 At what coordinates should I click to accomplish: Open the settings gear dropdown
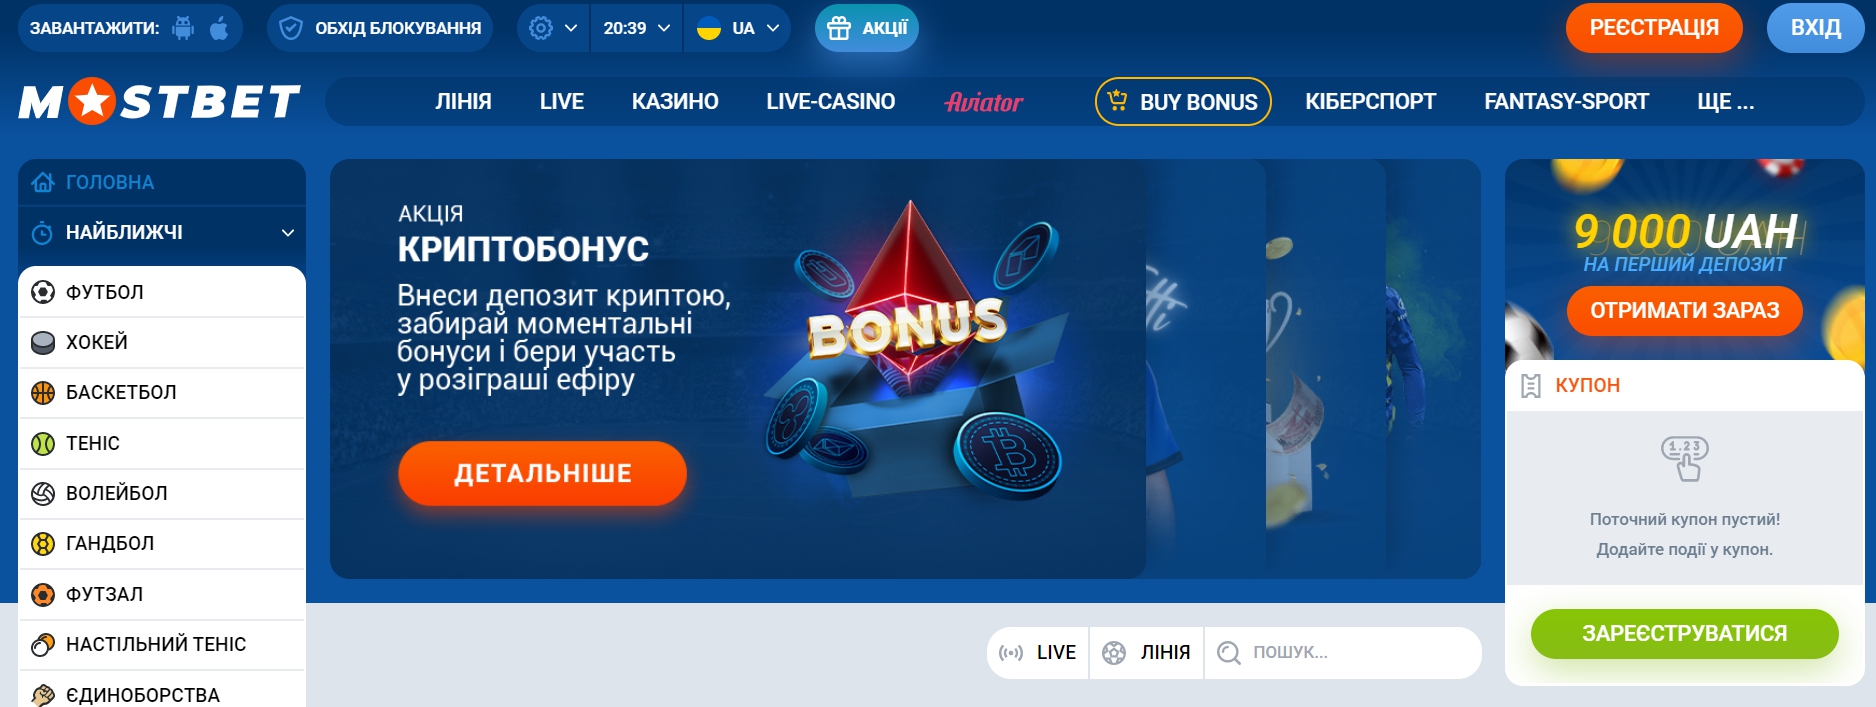click(553, 28)
